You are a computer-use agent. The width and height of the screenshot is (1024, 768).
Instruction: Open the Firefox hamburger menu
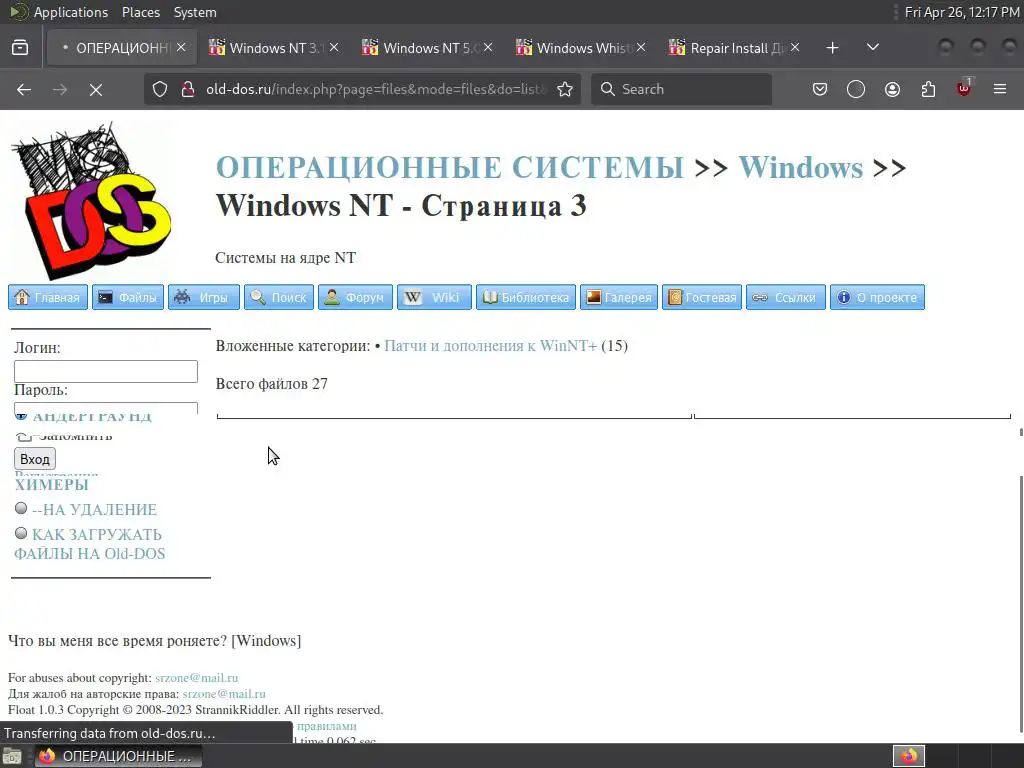coord(1000,89)
